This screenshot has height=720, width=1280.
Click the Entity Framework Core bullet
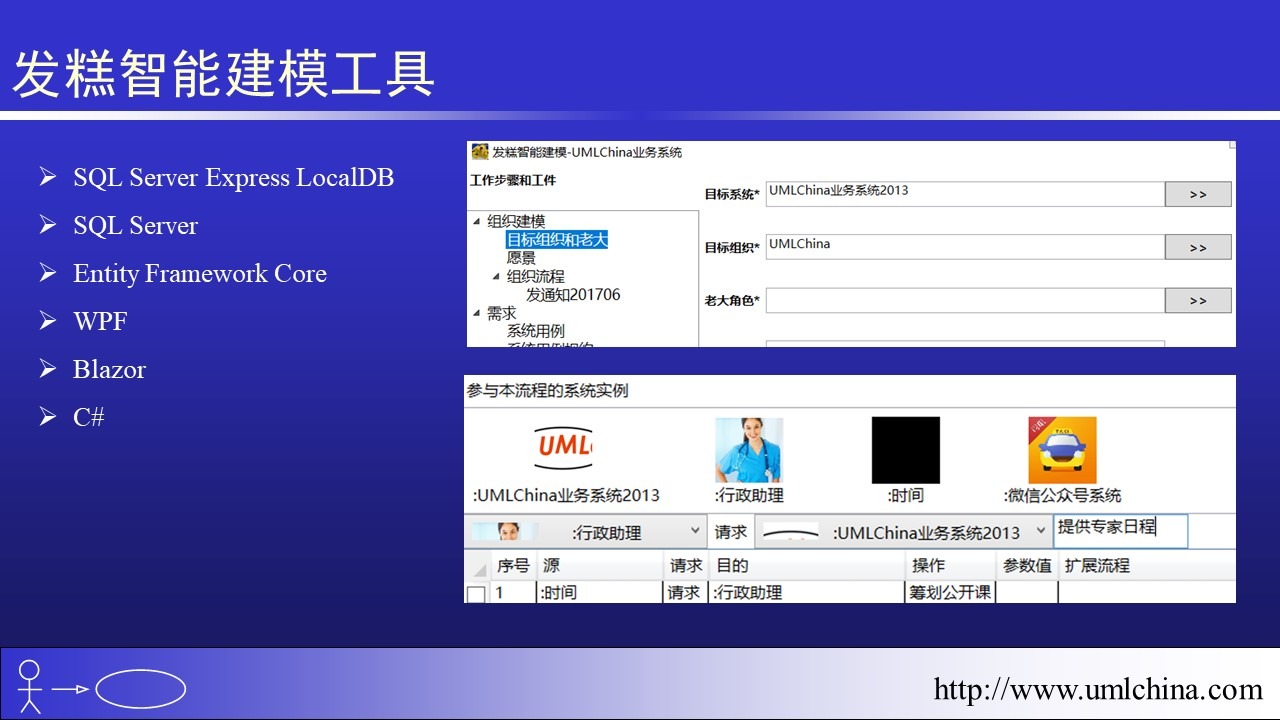(200, 274)
